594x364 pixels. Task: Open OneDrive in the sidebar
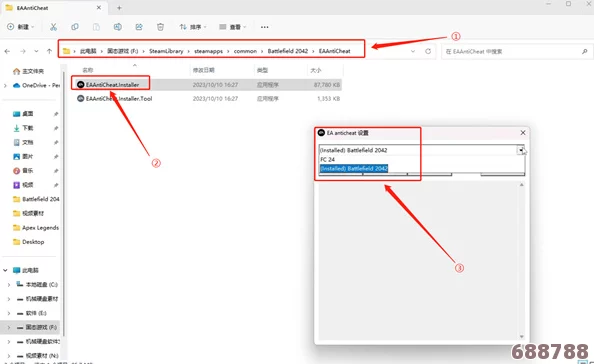click(36, 85)
